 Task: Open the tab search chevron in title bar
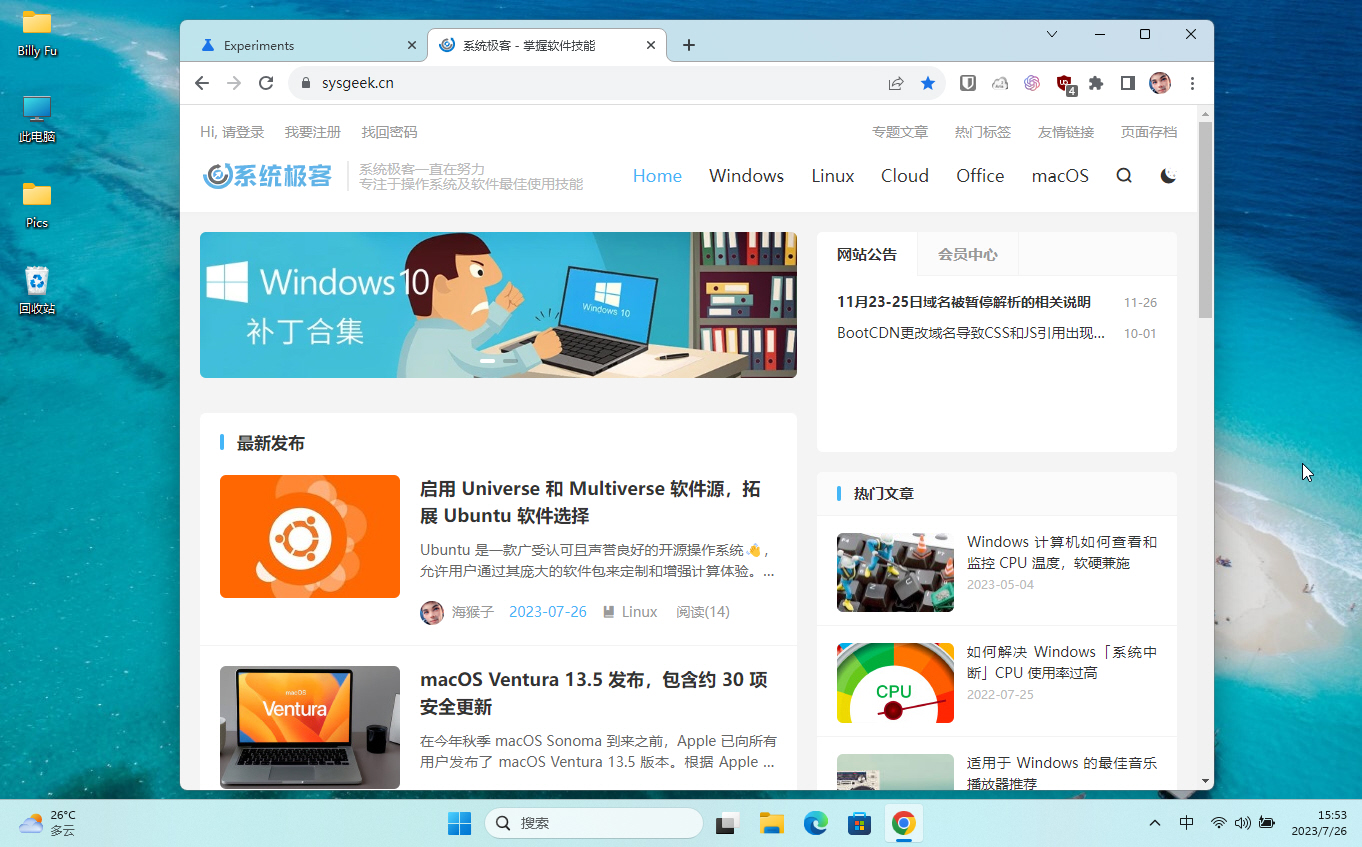(x=1052, y=34)
